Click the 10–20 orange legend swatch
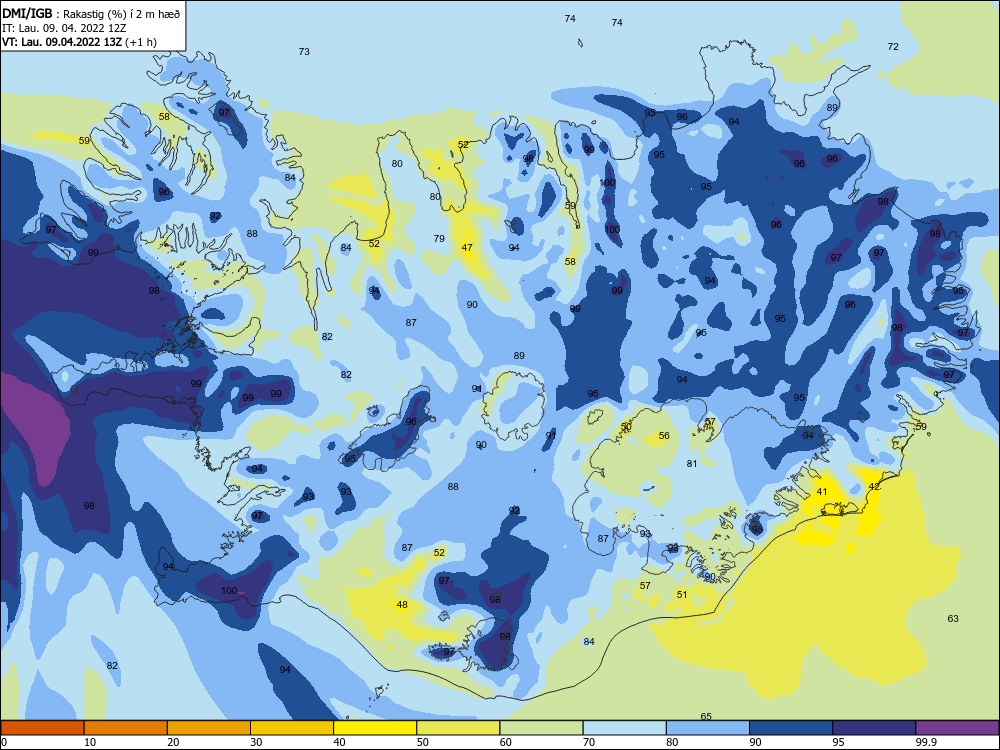 tap(126, 728)
